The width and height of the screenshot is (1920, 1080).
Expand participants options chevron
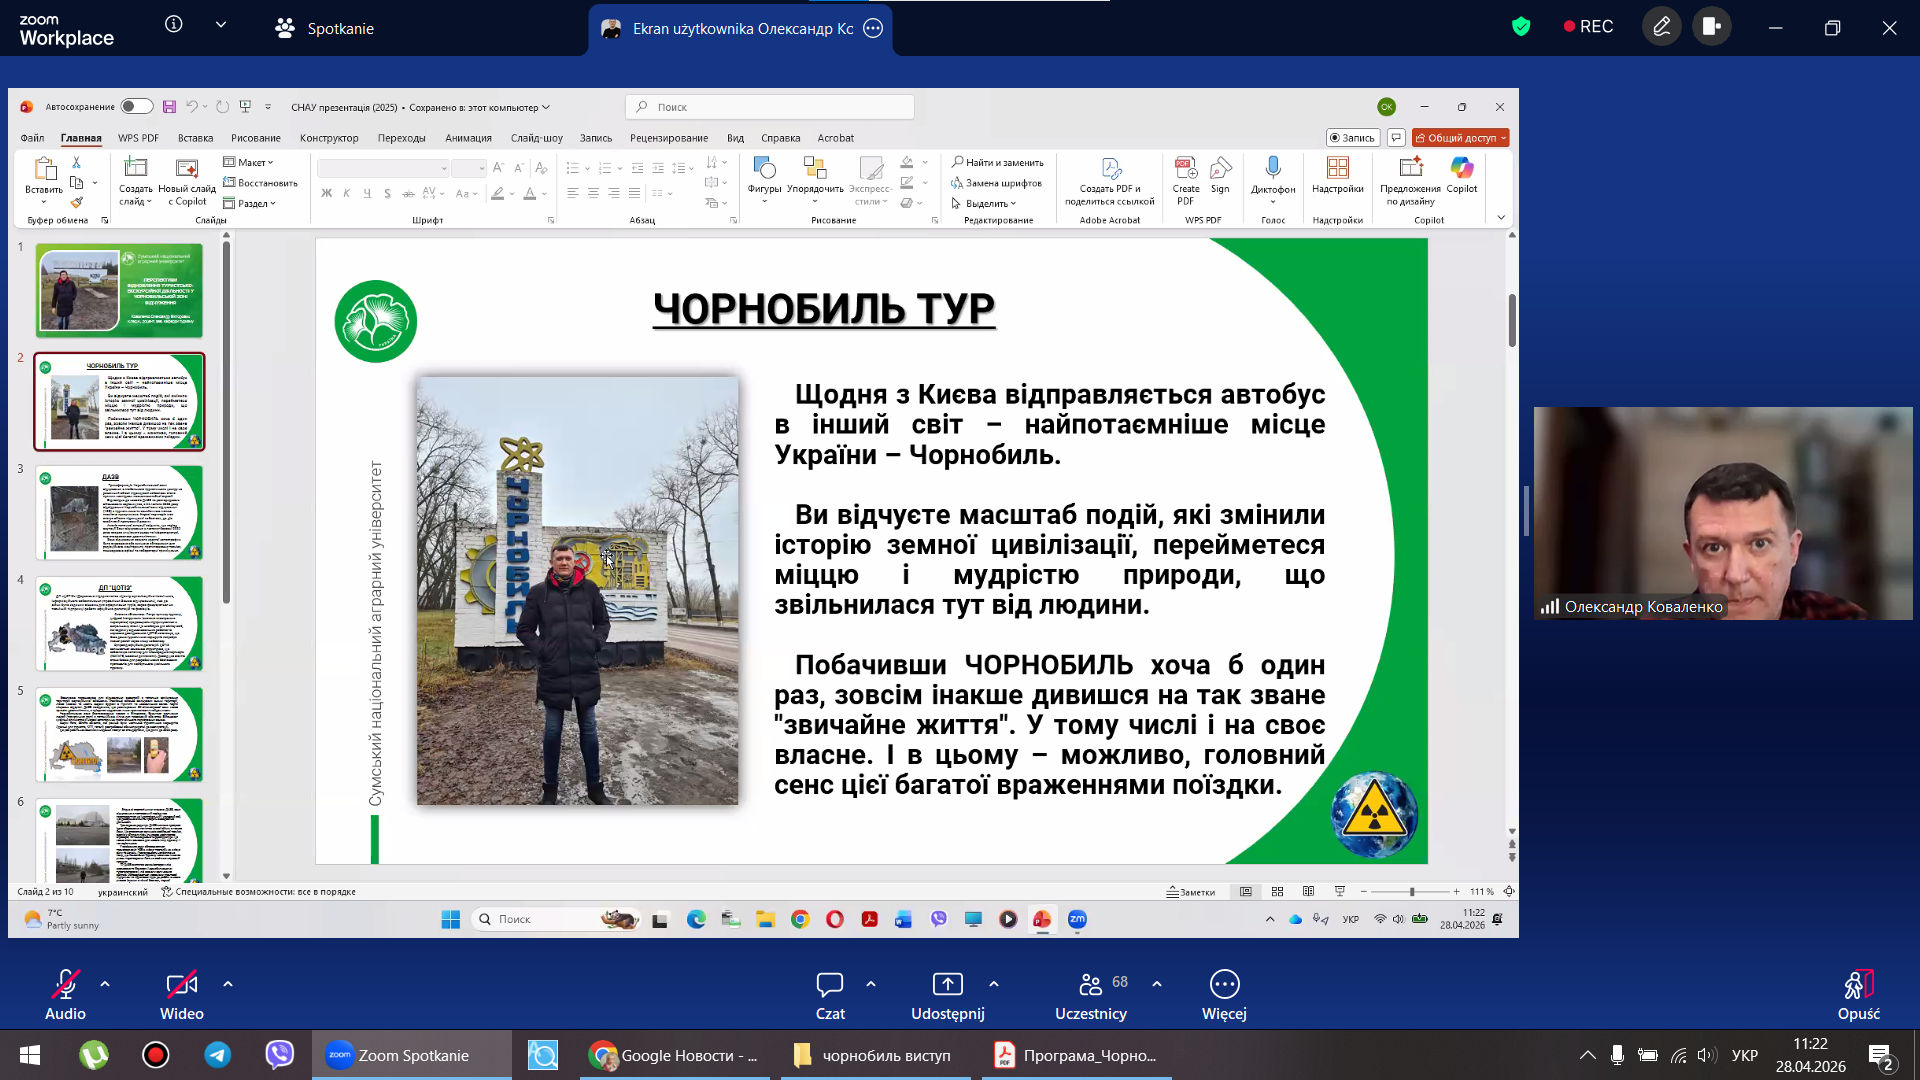click(1157, 984)
